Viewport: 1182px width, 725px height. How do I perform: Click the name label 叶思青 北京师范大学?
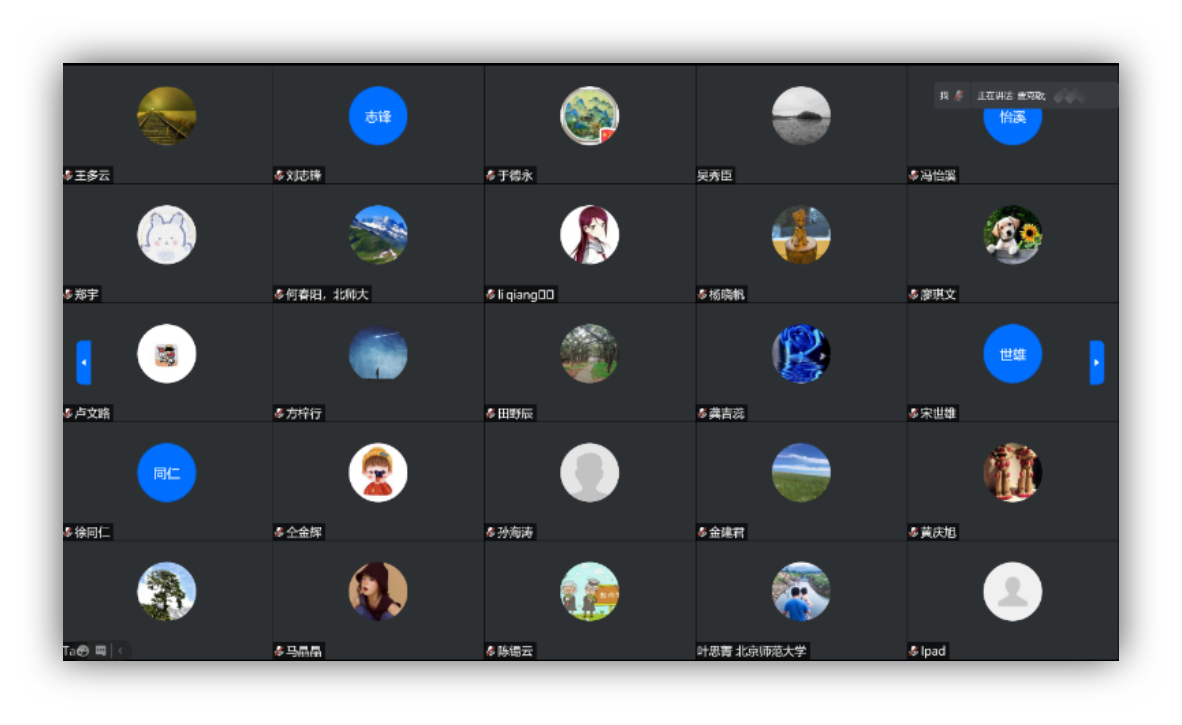pos(752,652)
